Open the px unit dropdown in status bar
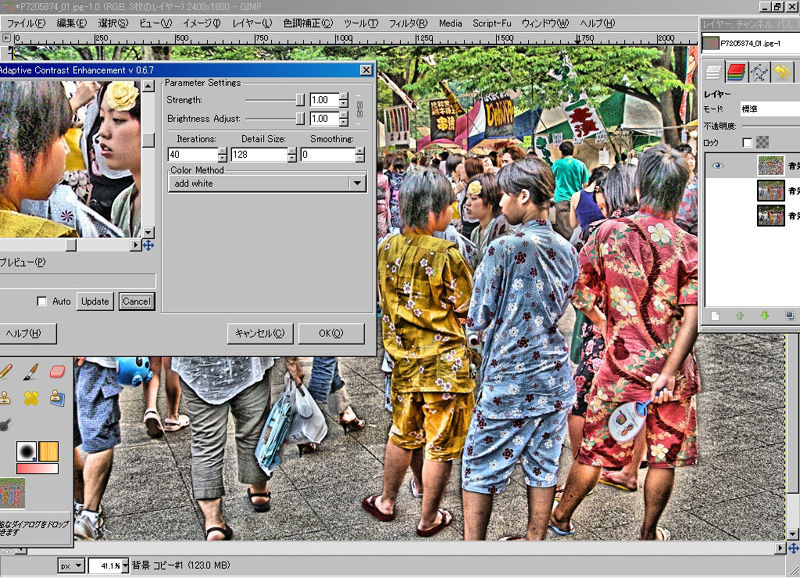Screen dimensions: 800x578 70,565
